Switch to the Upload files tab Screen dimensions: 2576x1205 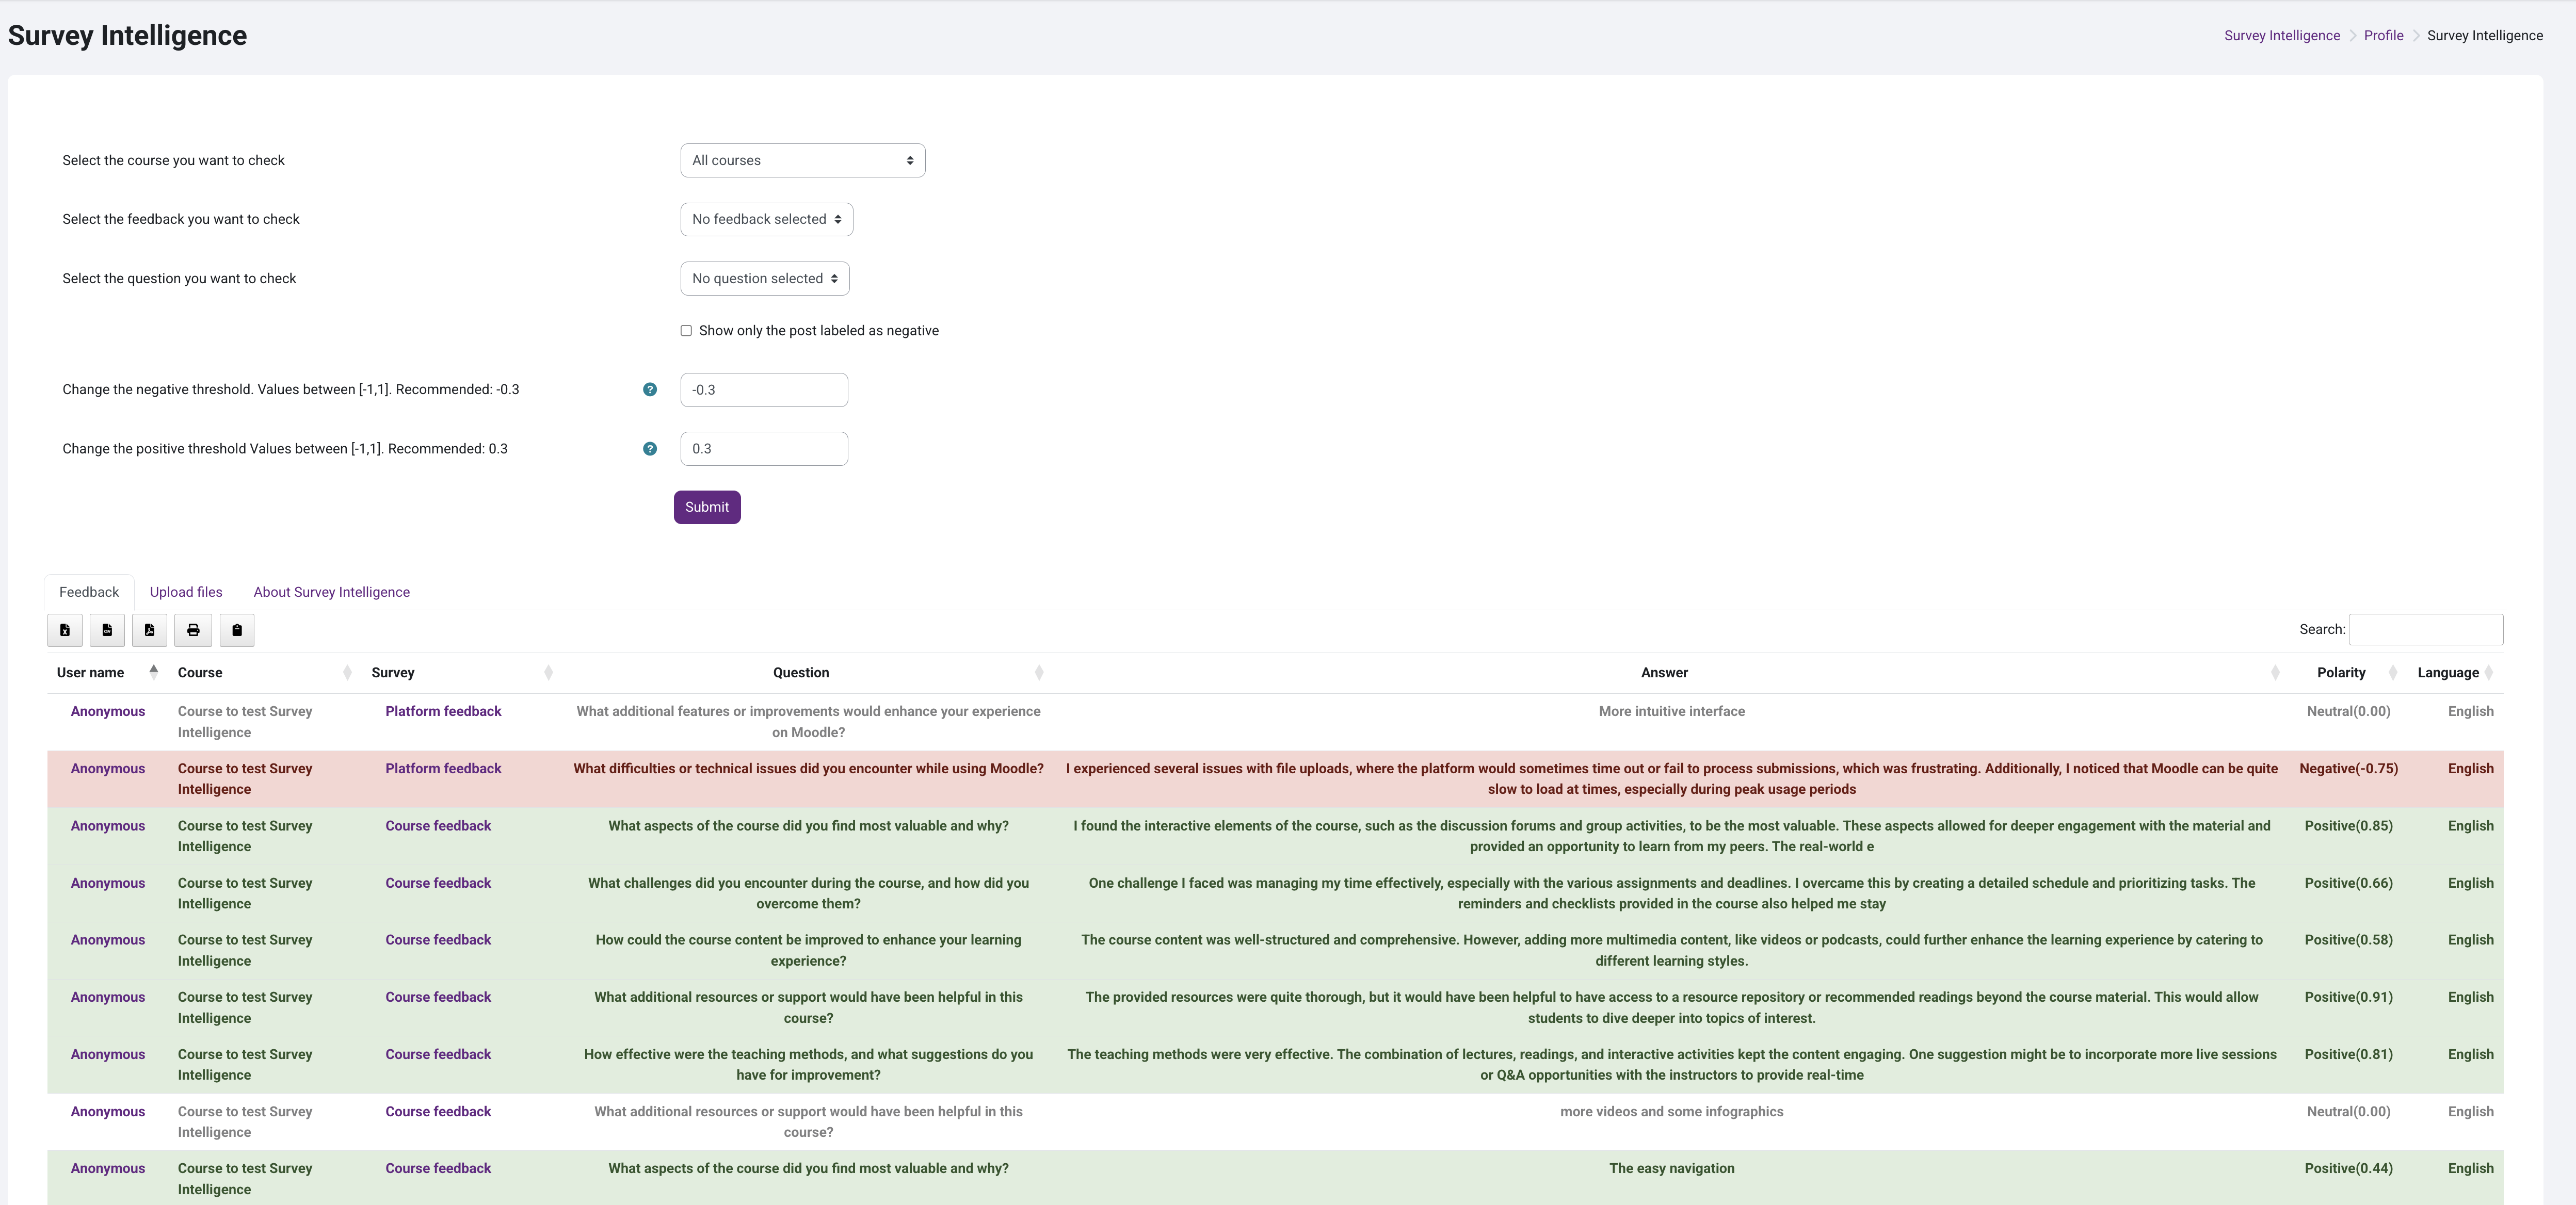tap(186, 592)
